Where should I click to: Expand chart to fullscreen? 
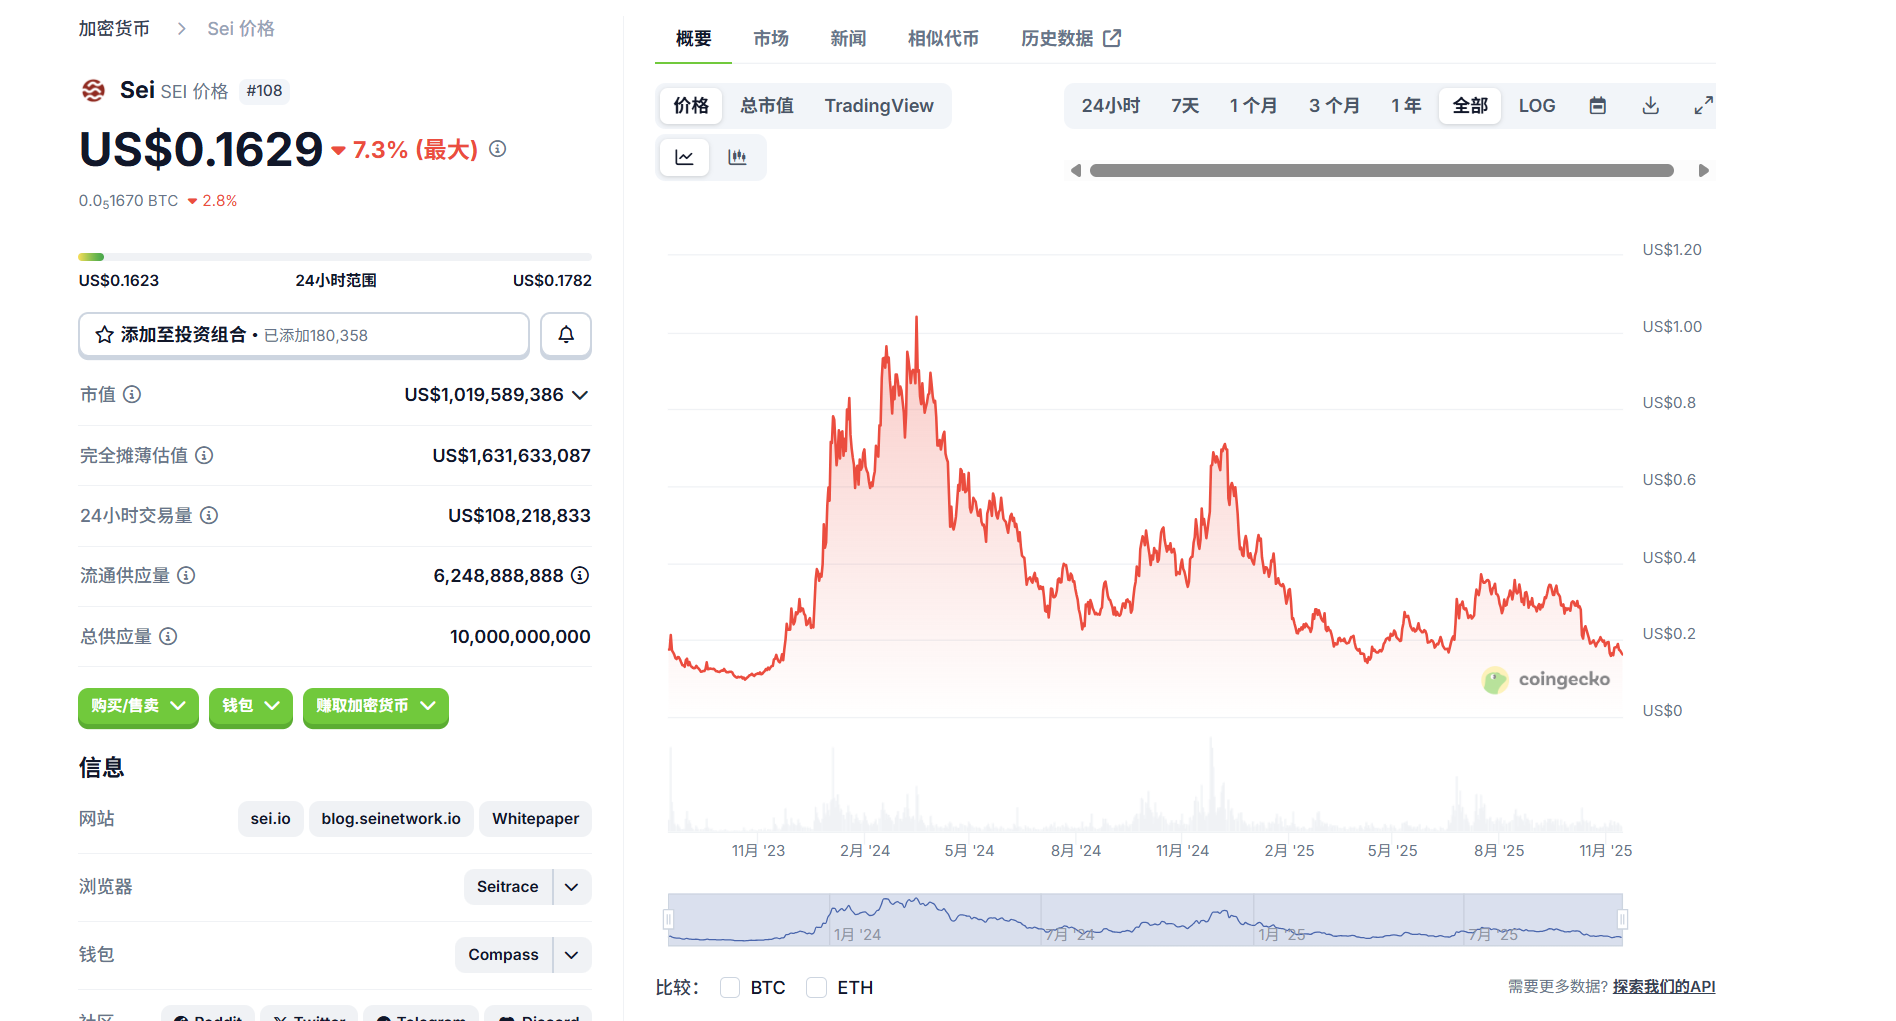pos(1703,106)
